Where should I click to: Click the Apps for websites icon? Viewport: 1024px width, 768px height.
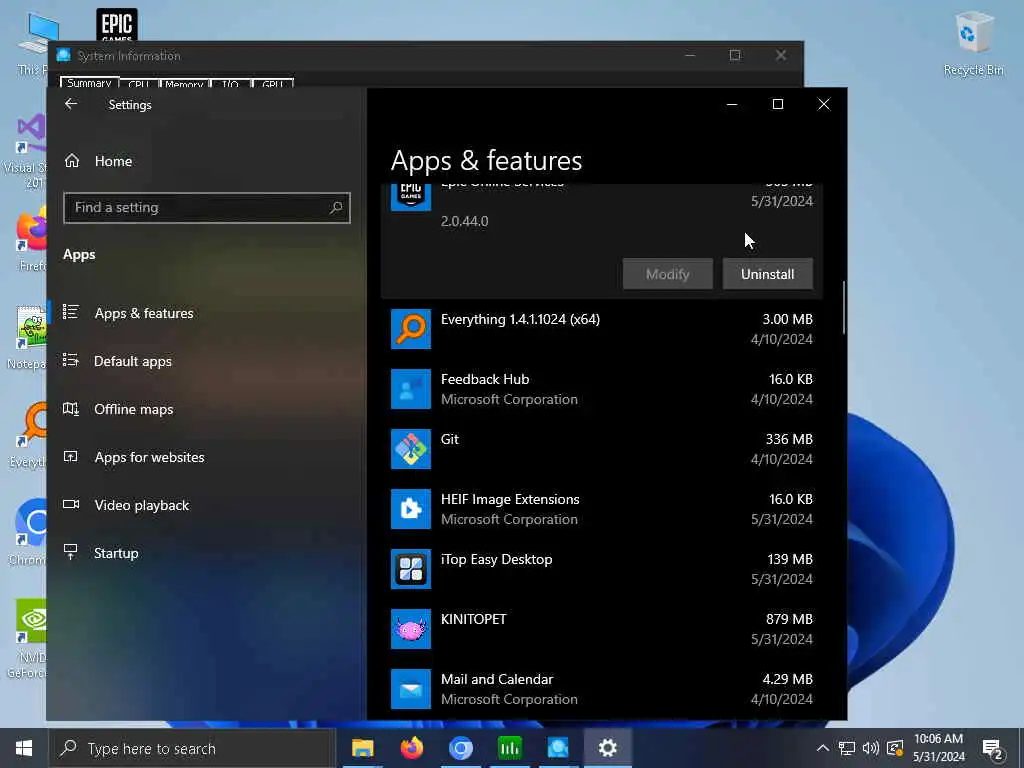(x=71, y=456)
